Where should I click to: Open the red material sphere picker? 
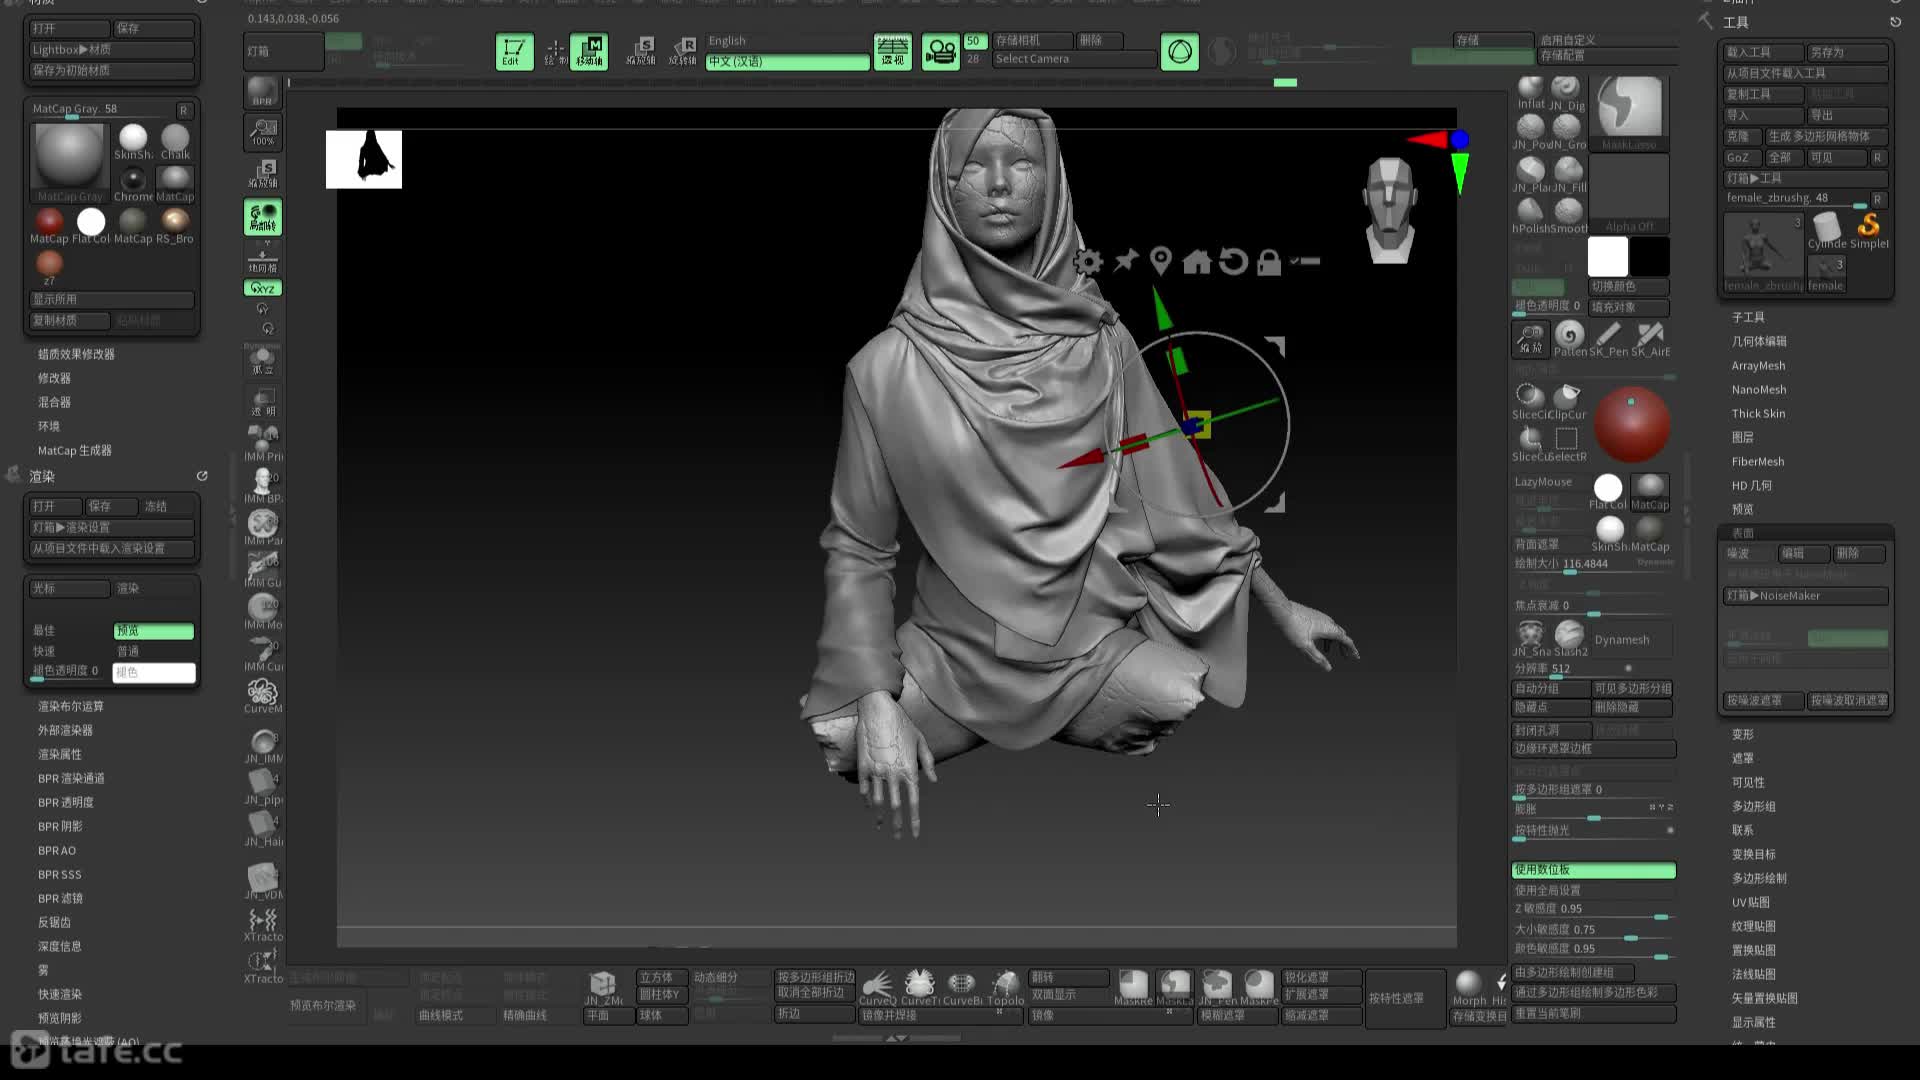tap(1631, 424)
